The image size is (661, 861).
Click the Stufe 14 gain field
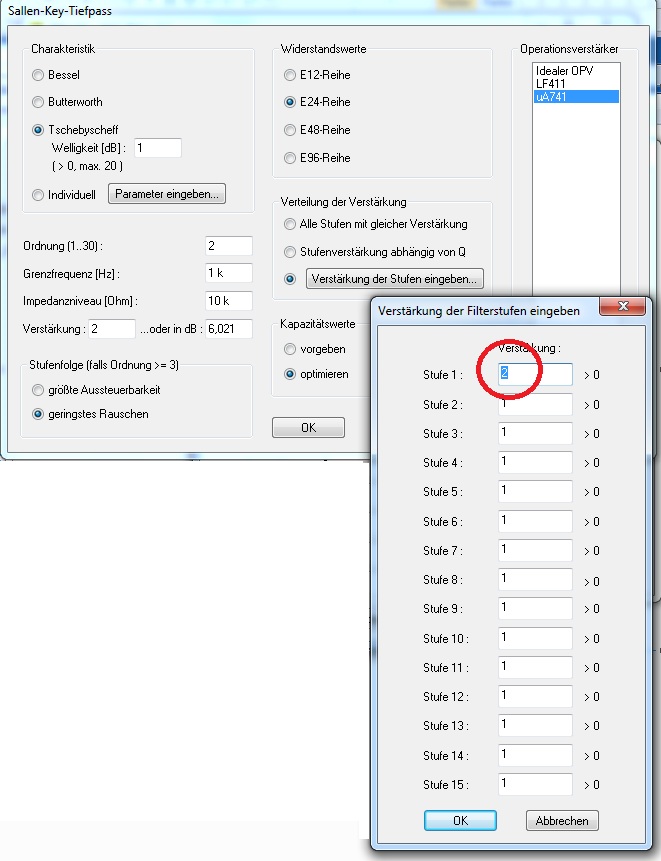click(x=535, y=755)
